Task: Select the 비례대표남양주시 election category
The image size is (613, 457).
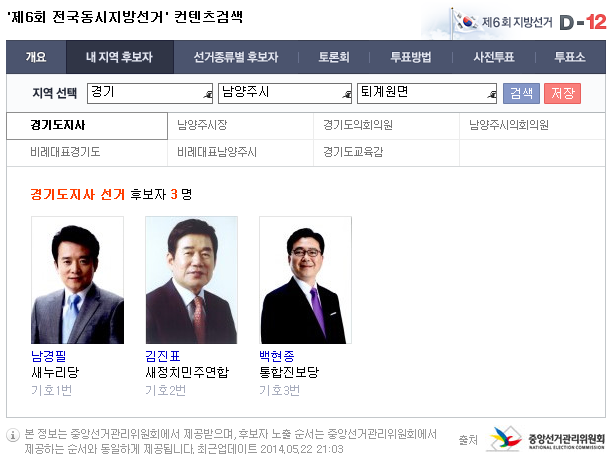Action: [240, 152]
